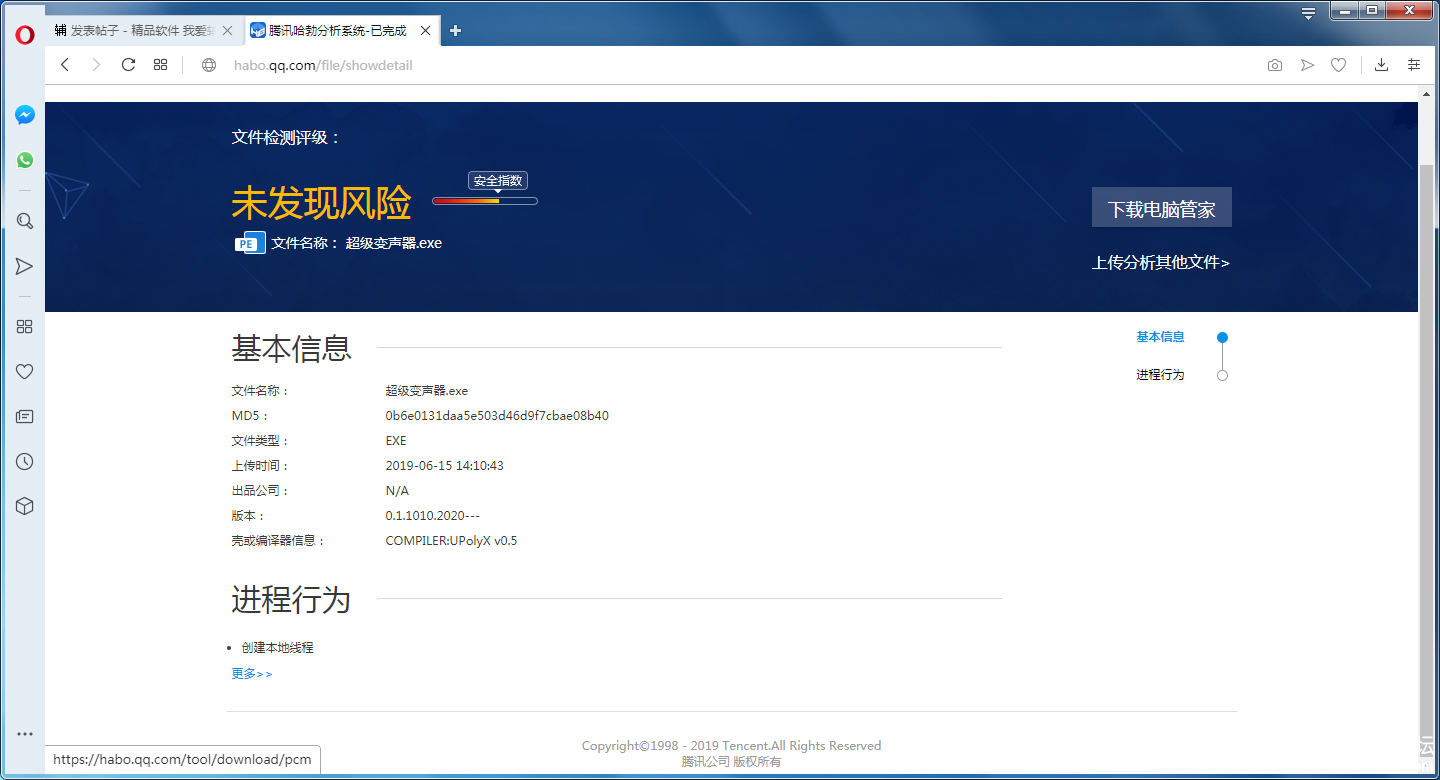Open History clock in the sidebar
The height and width of the screenshot is (780, 1440).
pyautogui.click(x=25, y=462)
